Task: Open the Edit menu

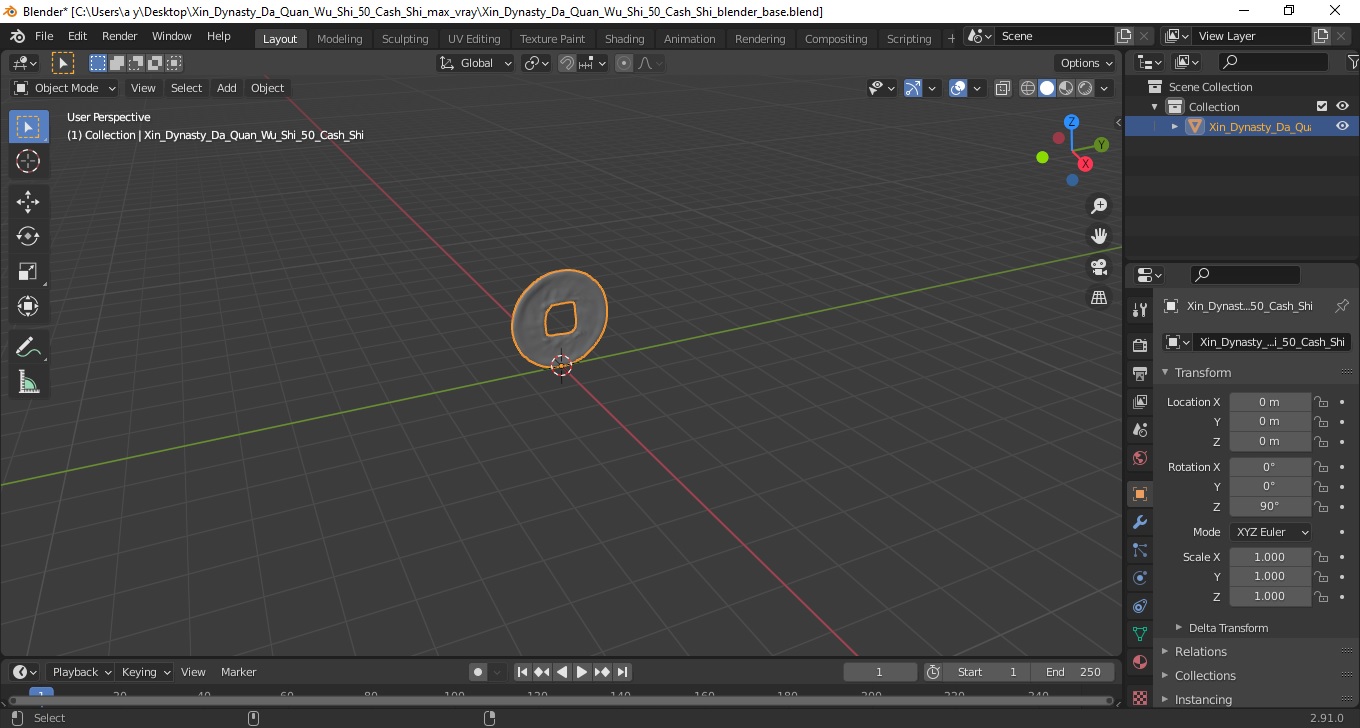Action: tap(77, 36)
